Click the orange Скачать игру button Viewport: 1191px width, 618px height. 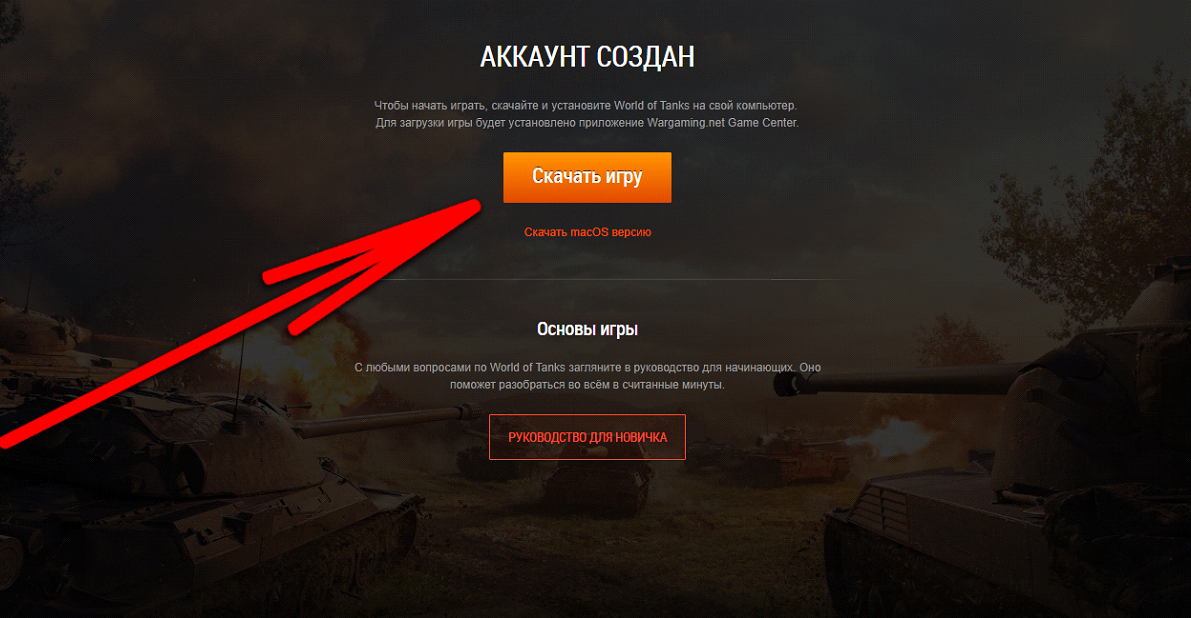(587, 178)
